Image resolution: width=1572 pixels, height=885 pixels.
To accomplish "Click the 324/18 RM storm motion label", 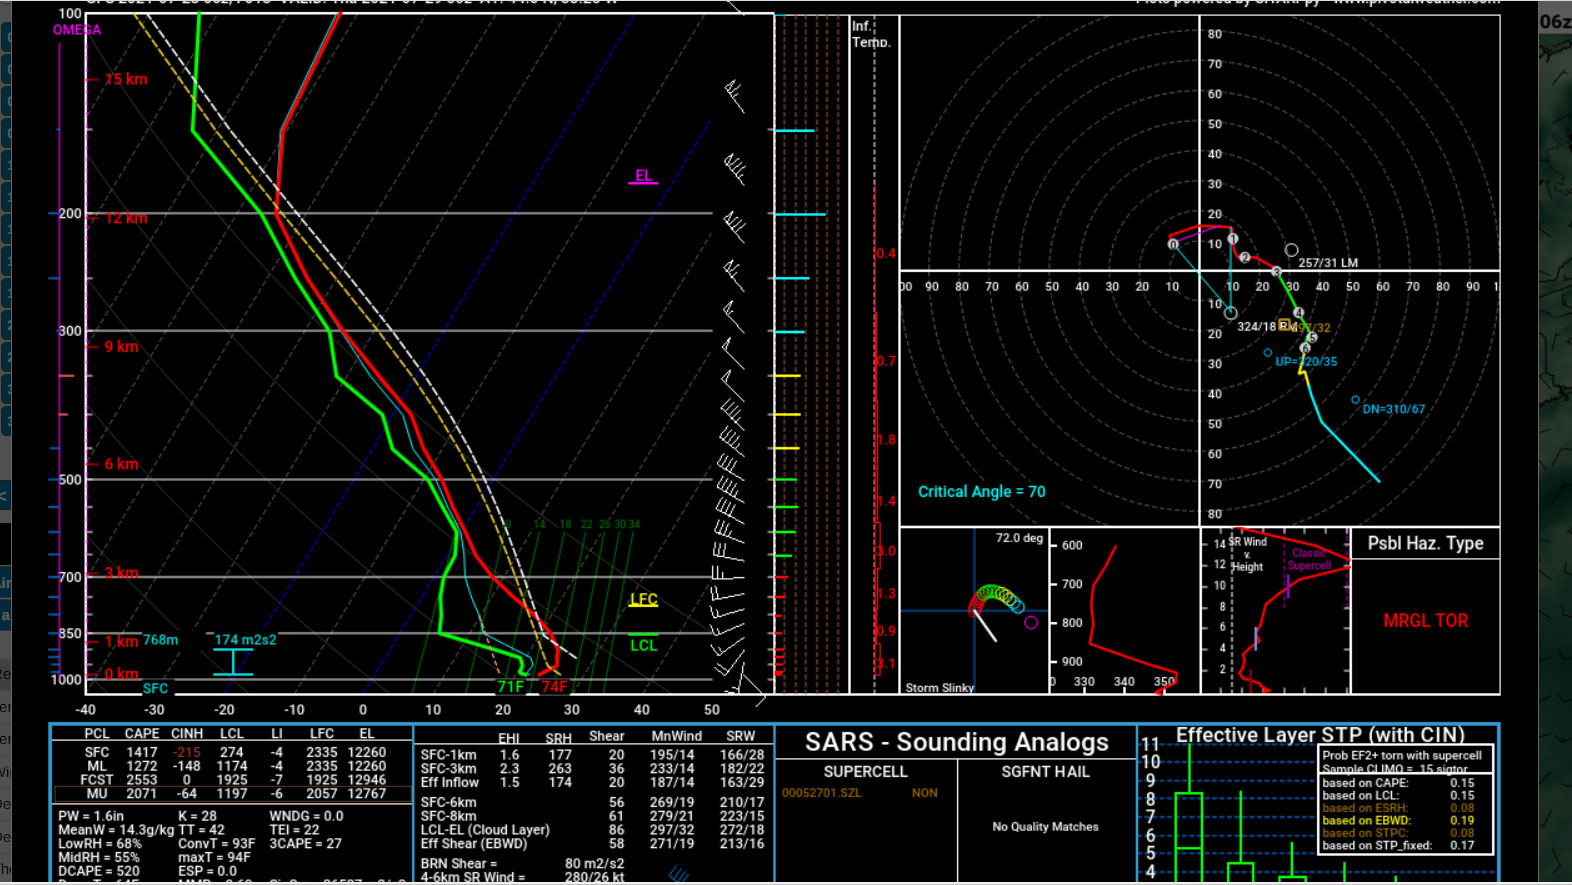I will click(1266, 327).
